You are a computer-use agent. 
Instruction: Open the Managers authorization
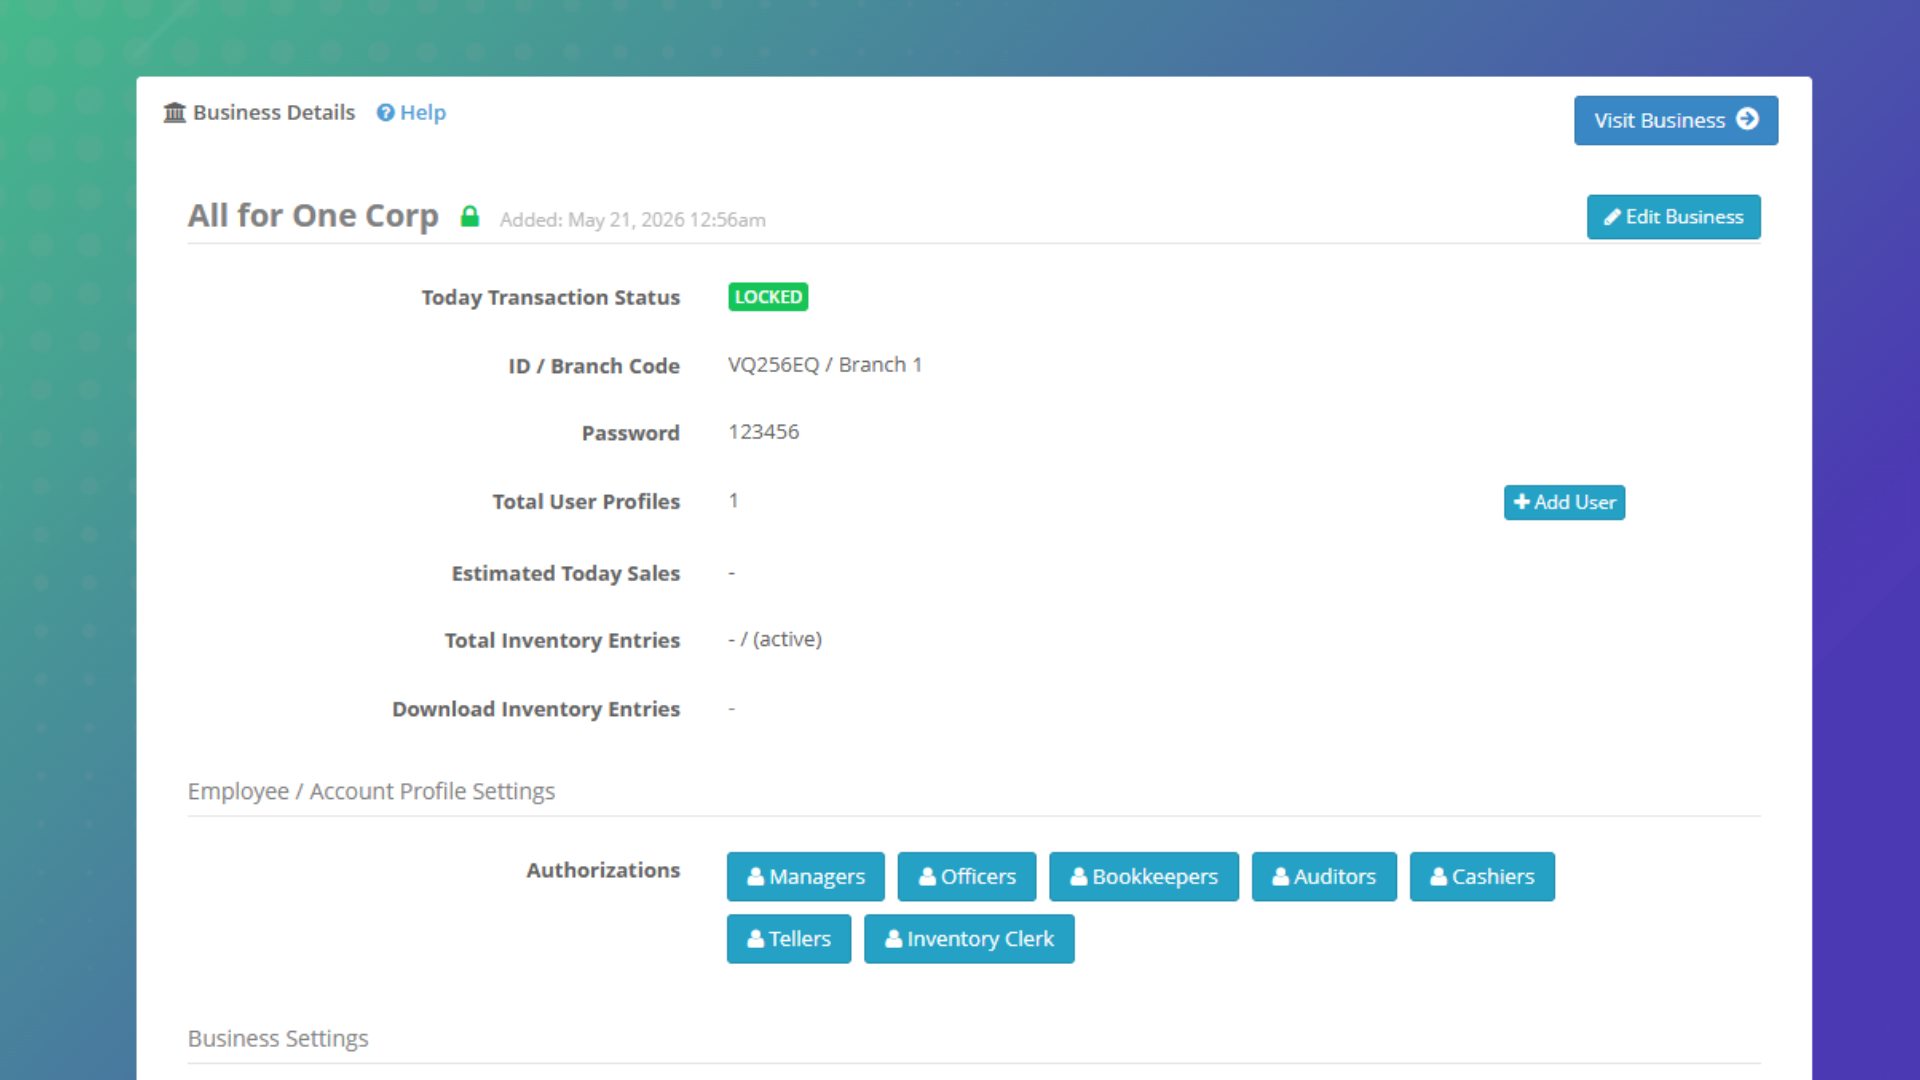(x=806, y=877)
